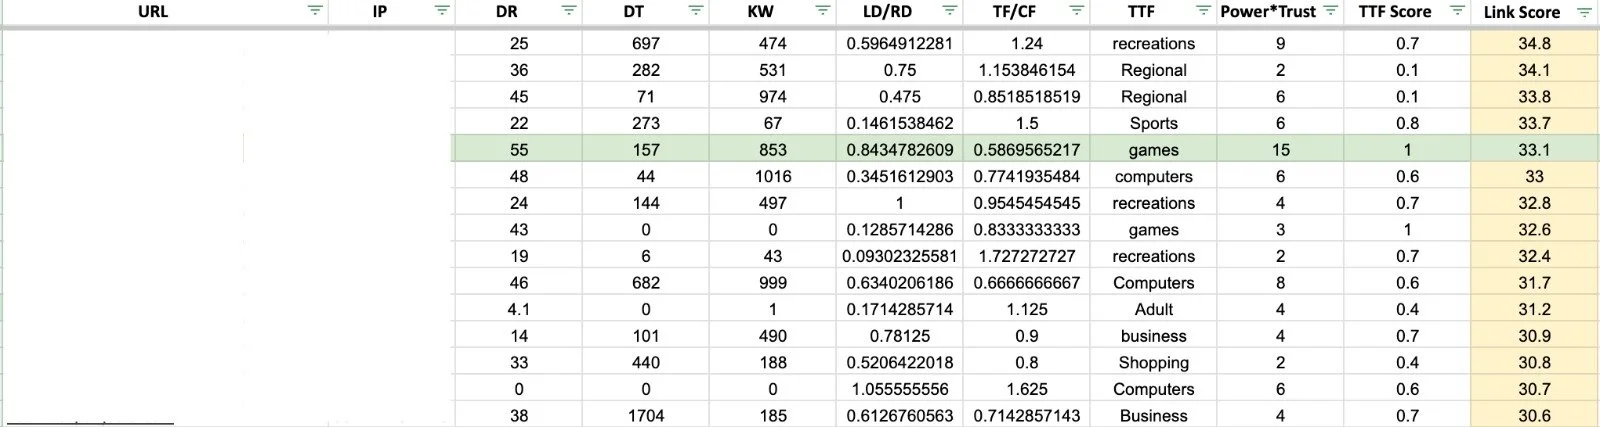Click LD/RD cell 0.8434782609

click(x=899, y=150)
